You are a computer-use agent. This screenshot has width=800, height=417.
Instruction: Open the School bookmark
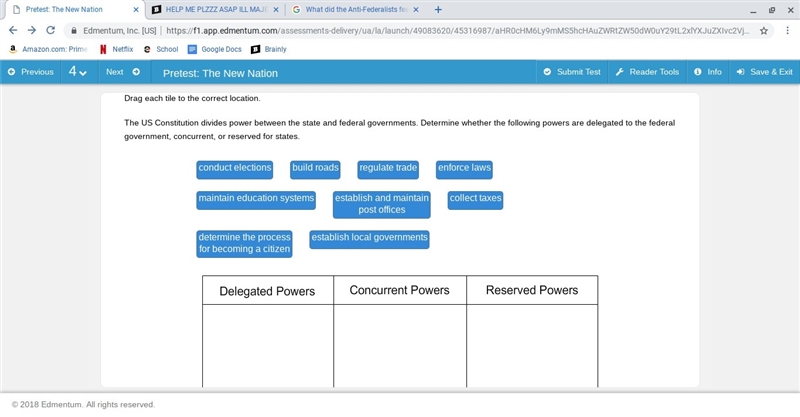(x=161, y=49)
